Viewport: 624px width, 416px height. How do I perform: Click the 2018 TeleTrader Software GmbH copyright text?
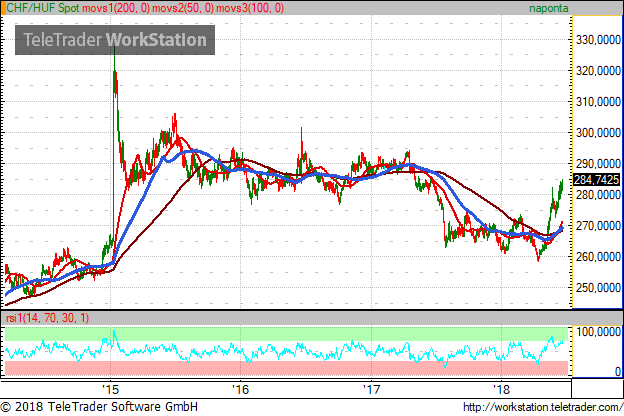pos(99,407)
